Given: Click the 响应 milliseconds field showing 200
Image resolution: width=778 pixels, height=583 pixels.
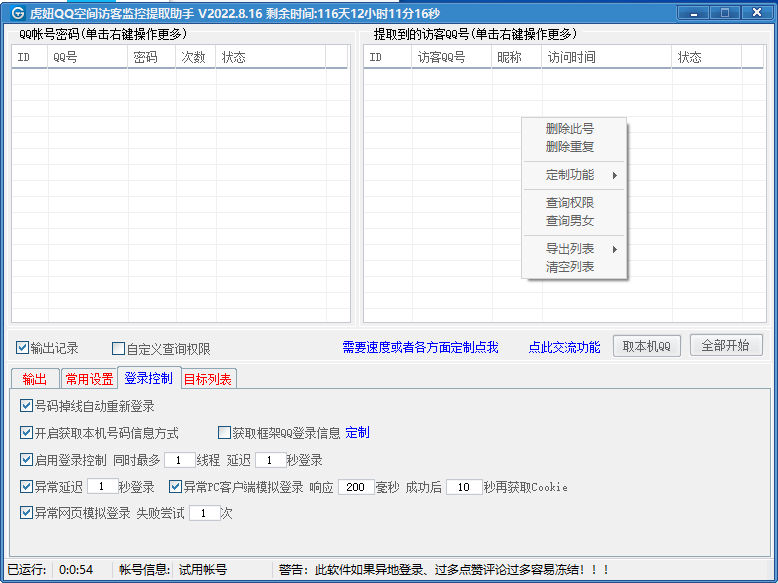Looking at the screenshot, I should [355, 487].
